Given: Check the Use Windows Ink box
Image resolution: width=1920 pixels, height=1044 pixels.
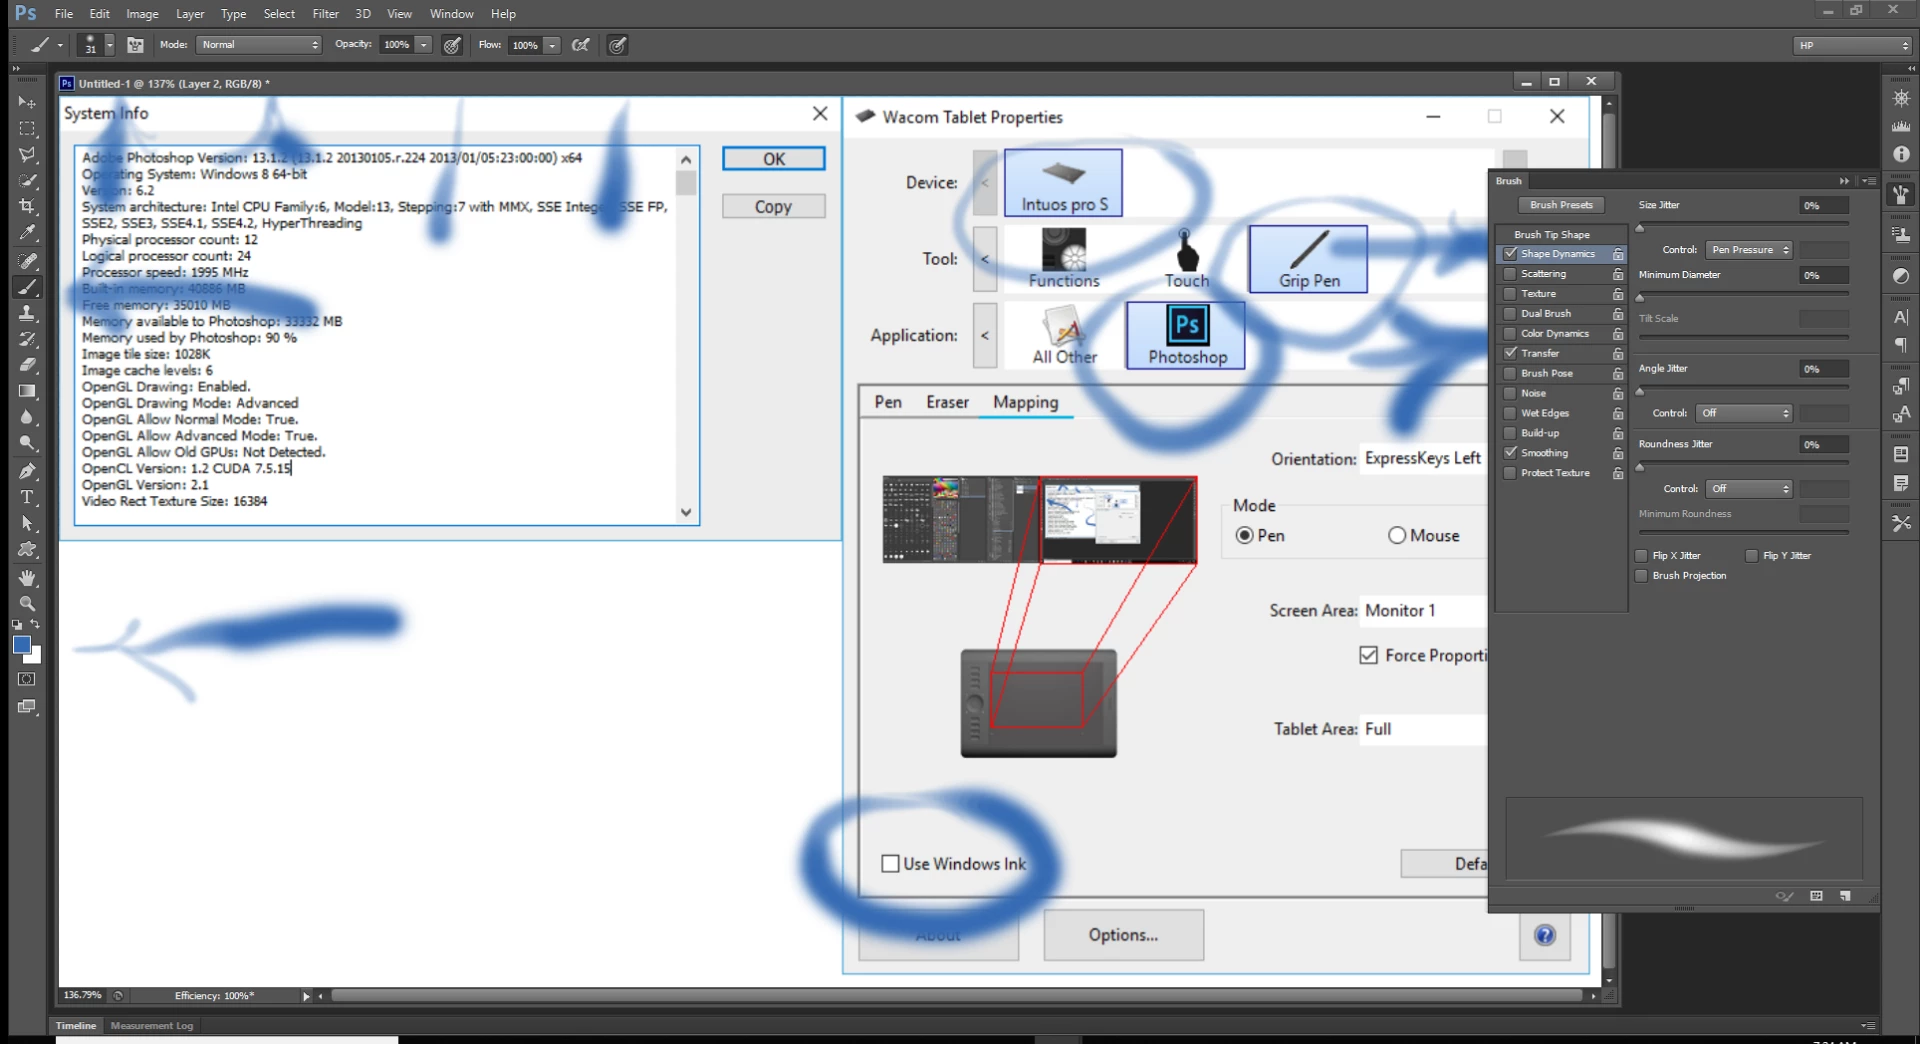Looking at the screenshot, I should point(890,864).
